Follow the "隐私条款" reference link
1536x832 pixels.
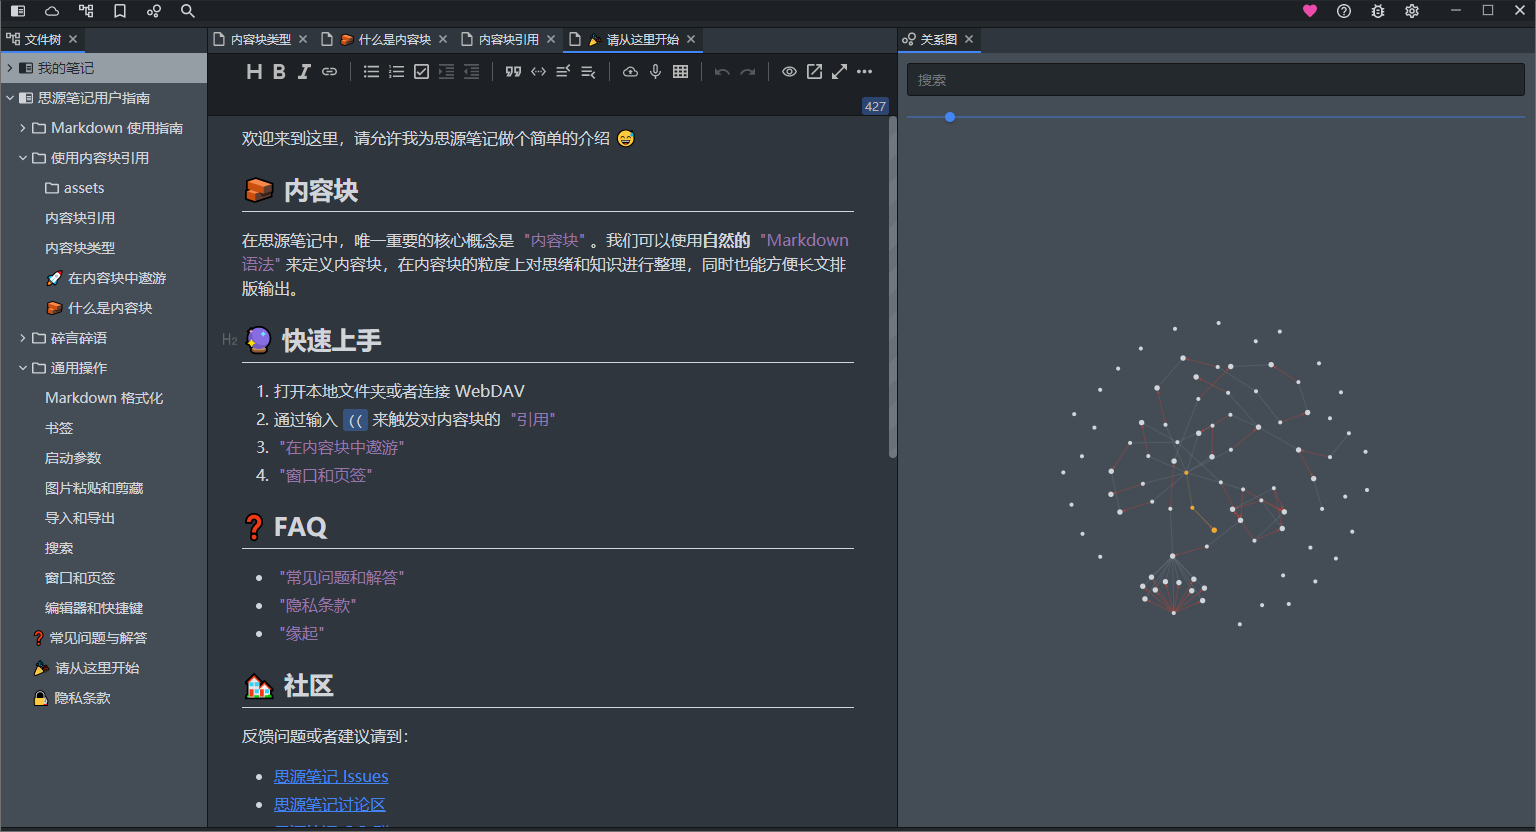[x=318, y=606]
